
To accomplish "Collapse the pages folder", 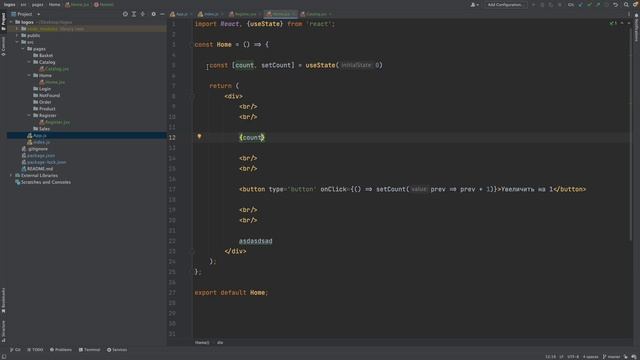I will click(x=23, y=49).
